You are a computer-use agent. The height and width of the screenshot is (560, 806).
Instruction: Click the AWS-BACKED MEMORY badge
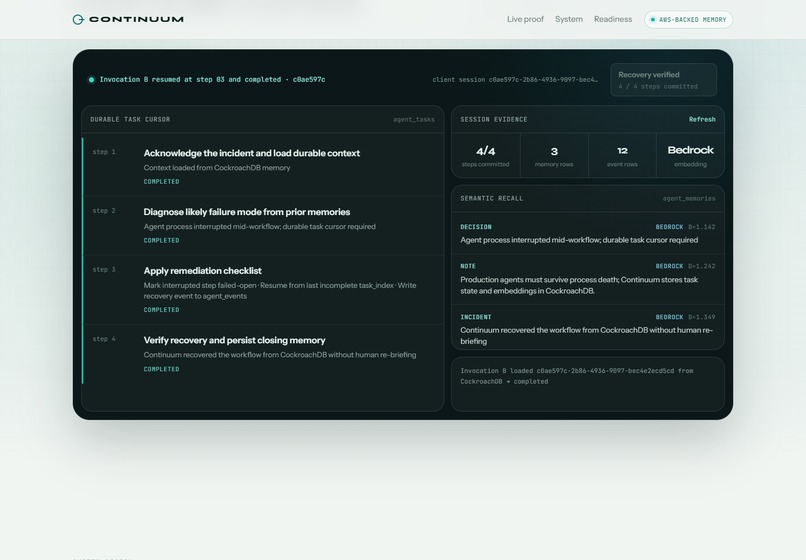tap(688, 20)
